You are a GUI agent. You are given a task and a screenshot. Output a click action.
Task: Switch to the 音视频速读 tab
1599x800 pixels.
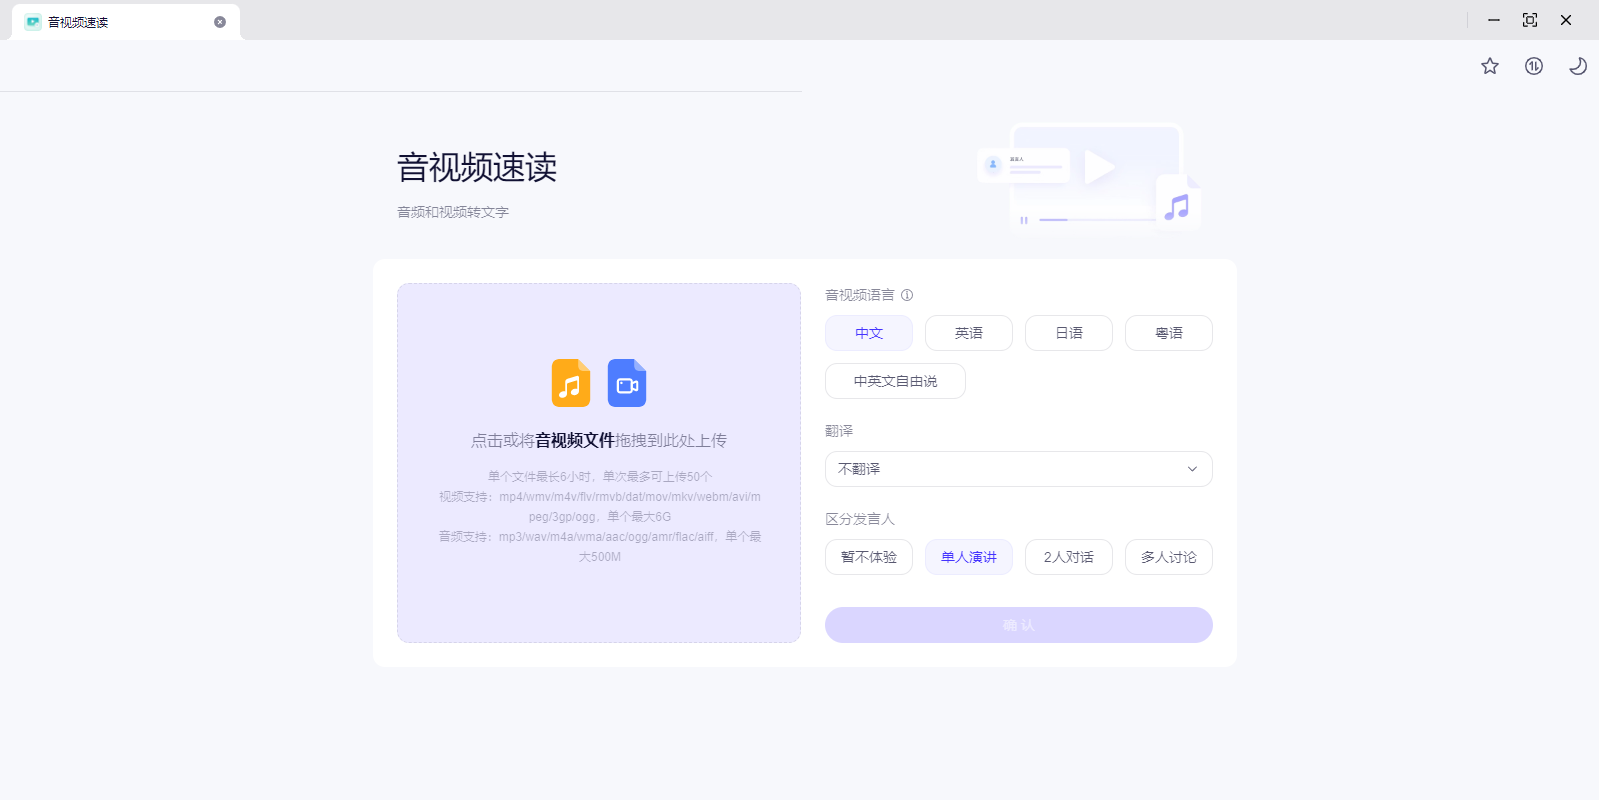[110, 22]
